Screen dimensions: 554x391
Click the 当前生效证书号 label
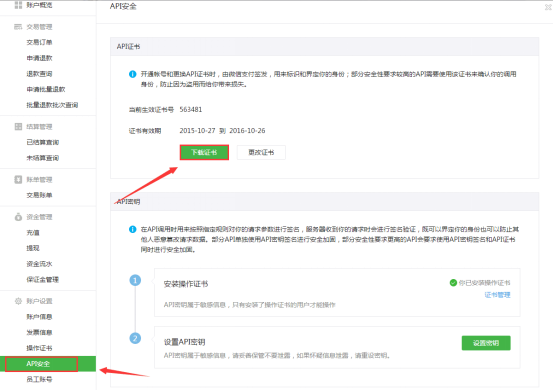(x=151, y=110)
